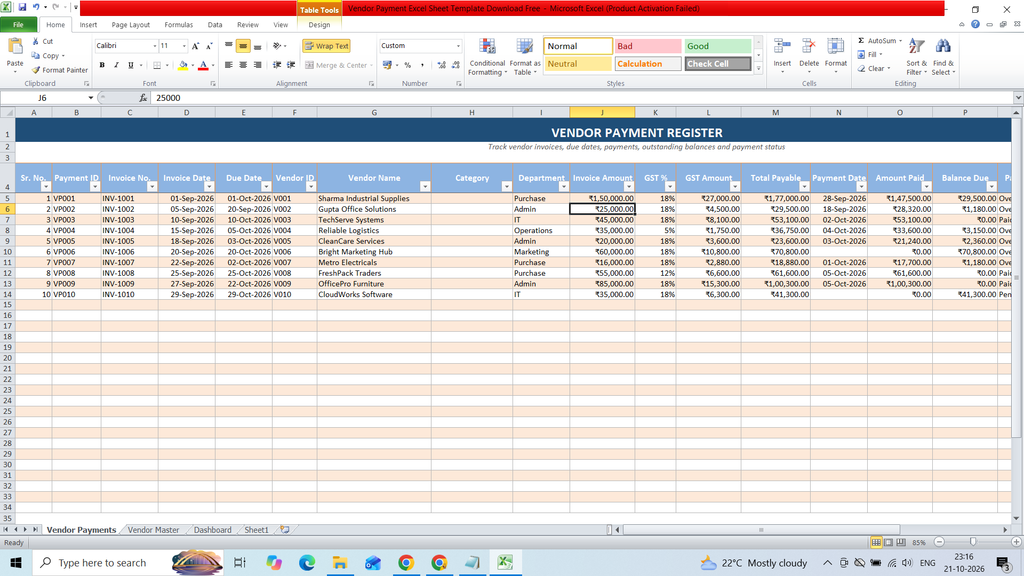
Task: Open the Invoice Date filter dropdown
Action: 209,187
